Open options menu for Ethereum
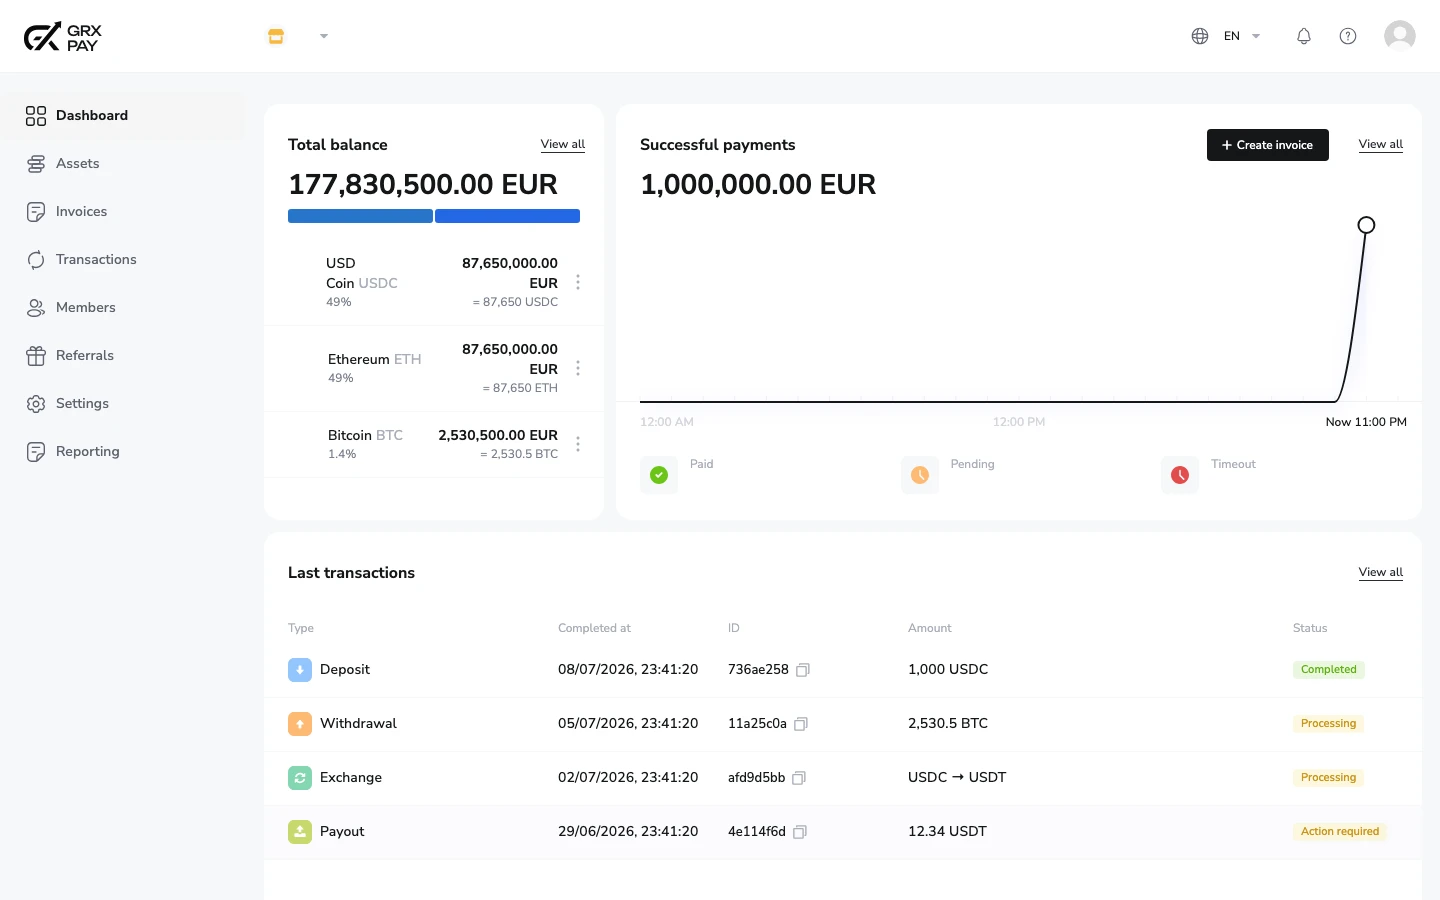Screen dimensions: 1440x900 [578, 368]
